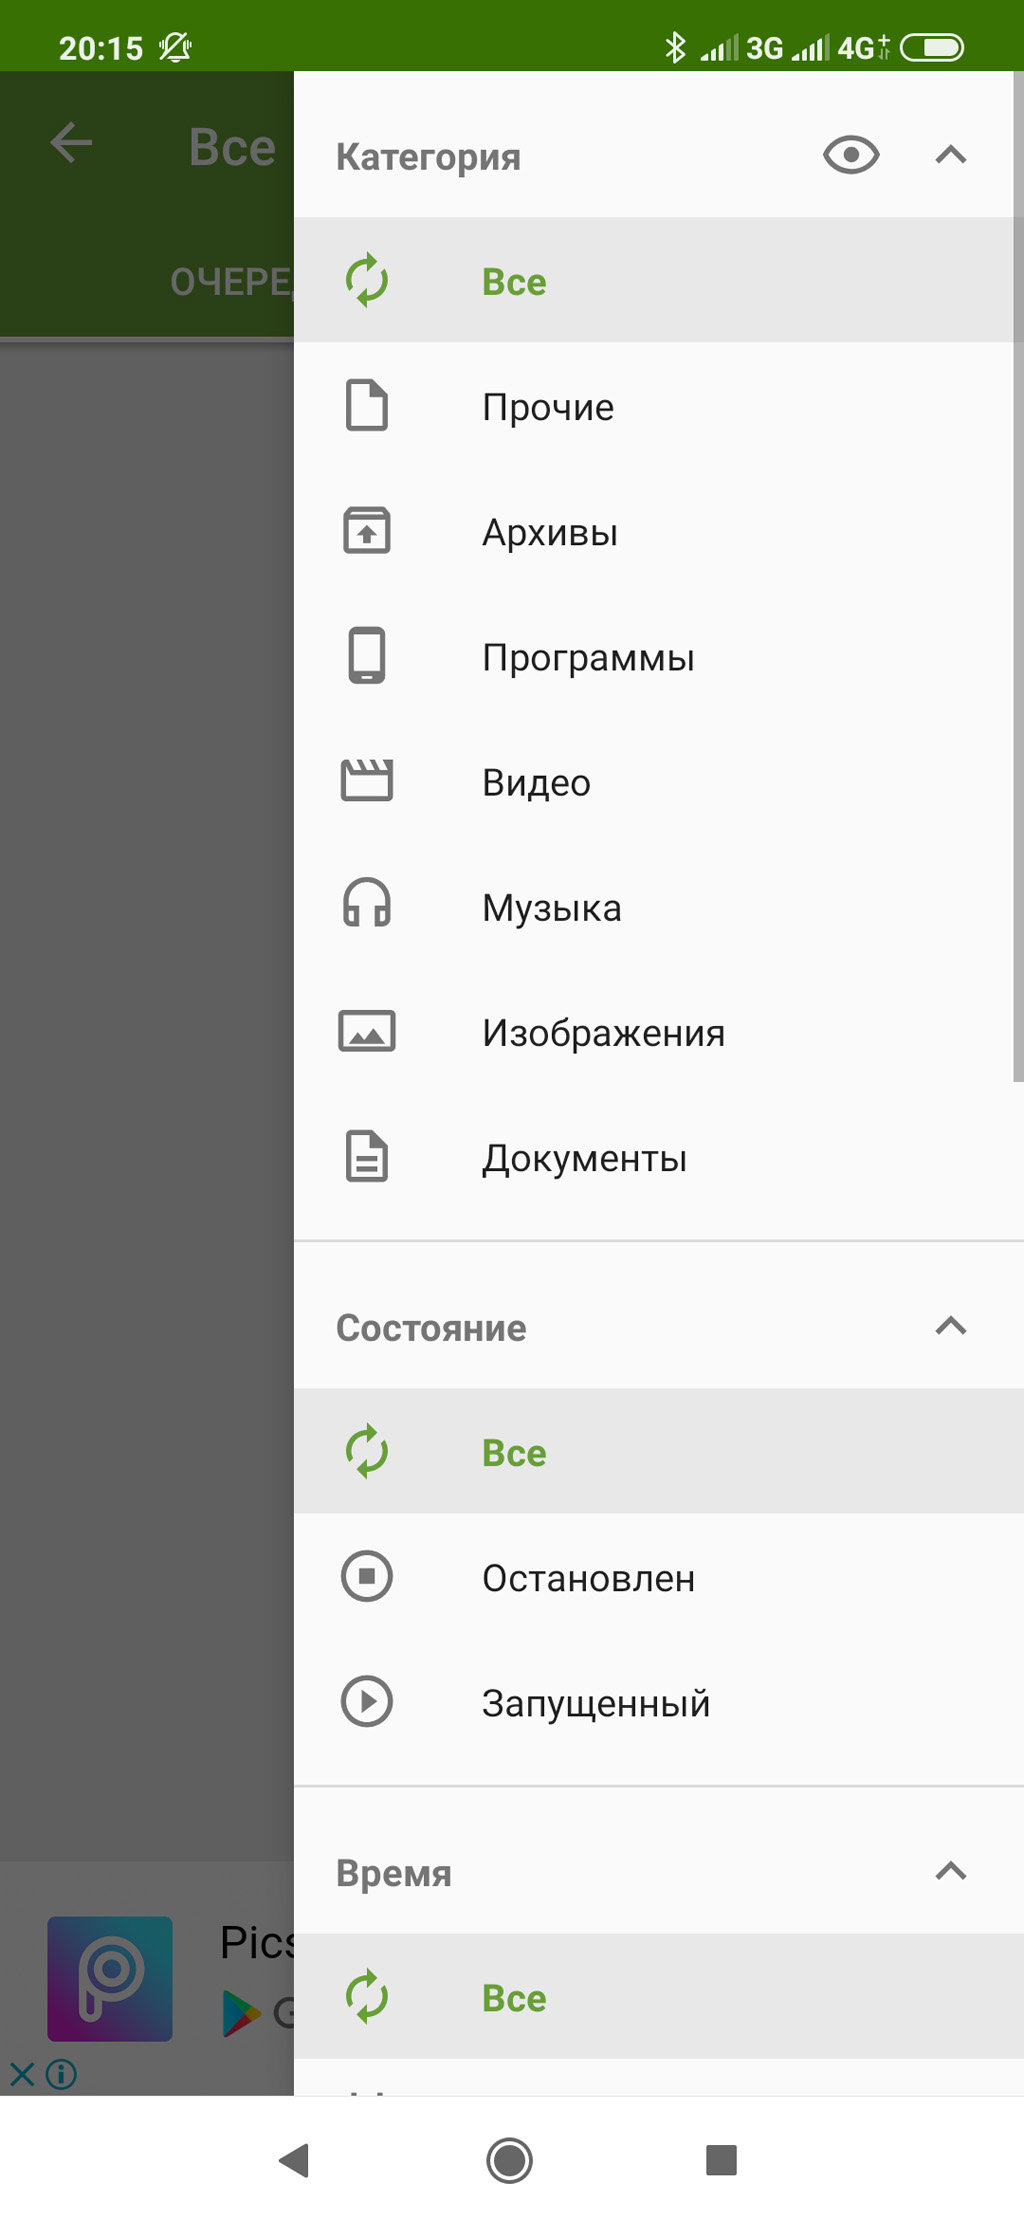This screenshot has width=1024, height=2219.
Task: Close the ad with the X icon
Action: coord(22,2075)
